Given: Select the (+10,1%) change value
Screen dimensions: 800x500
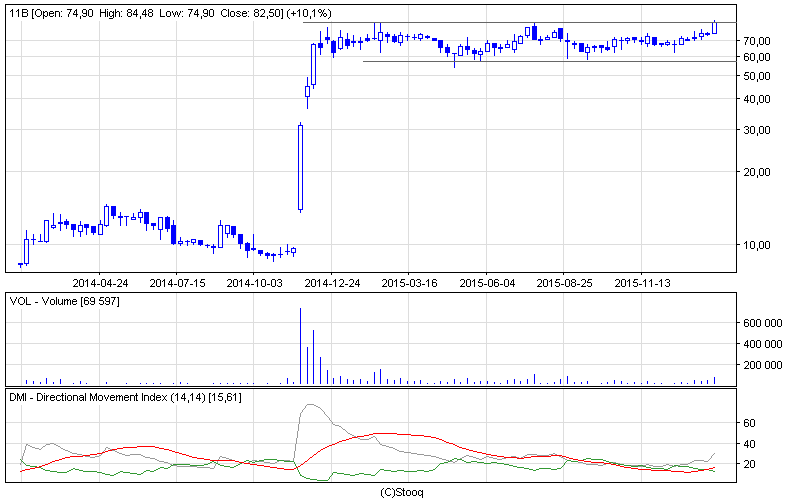Looking at the screenshot, I should tap(309, 13).
